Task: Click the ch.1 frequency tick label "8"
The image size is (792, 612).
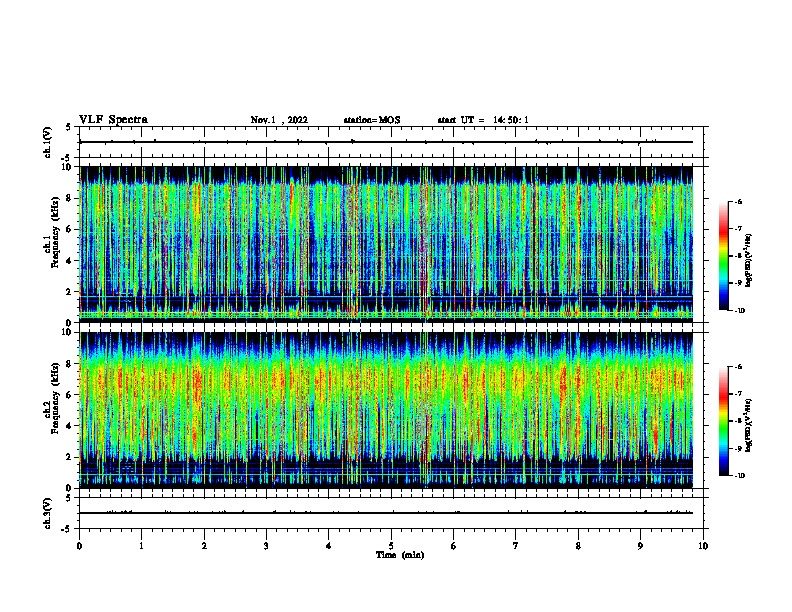Action: point(70,198)
